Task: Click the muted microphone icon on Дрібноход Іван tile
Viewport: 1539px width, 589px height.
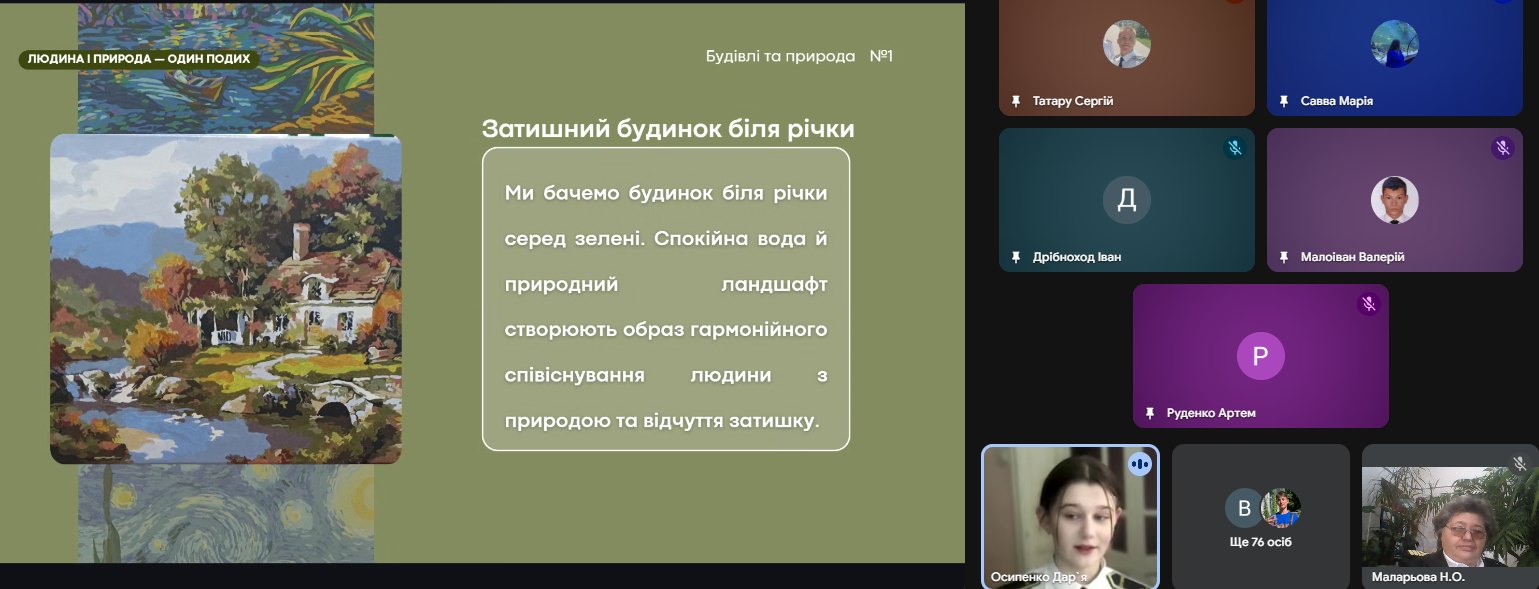Action: [x=1235, y=148]
